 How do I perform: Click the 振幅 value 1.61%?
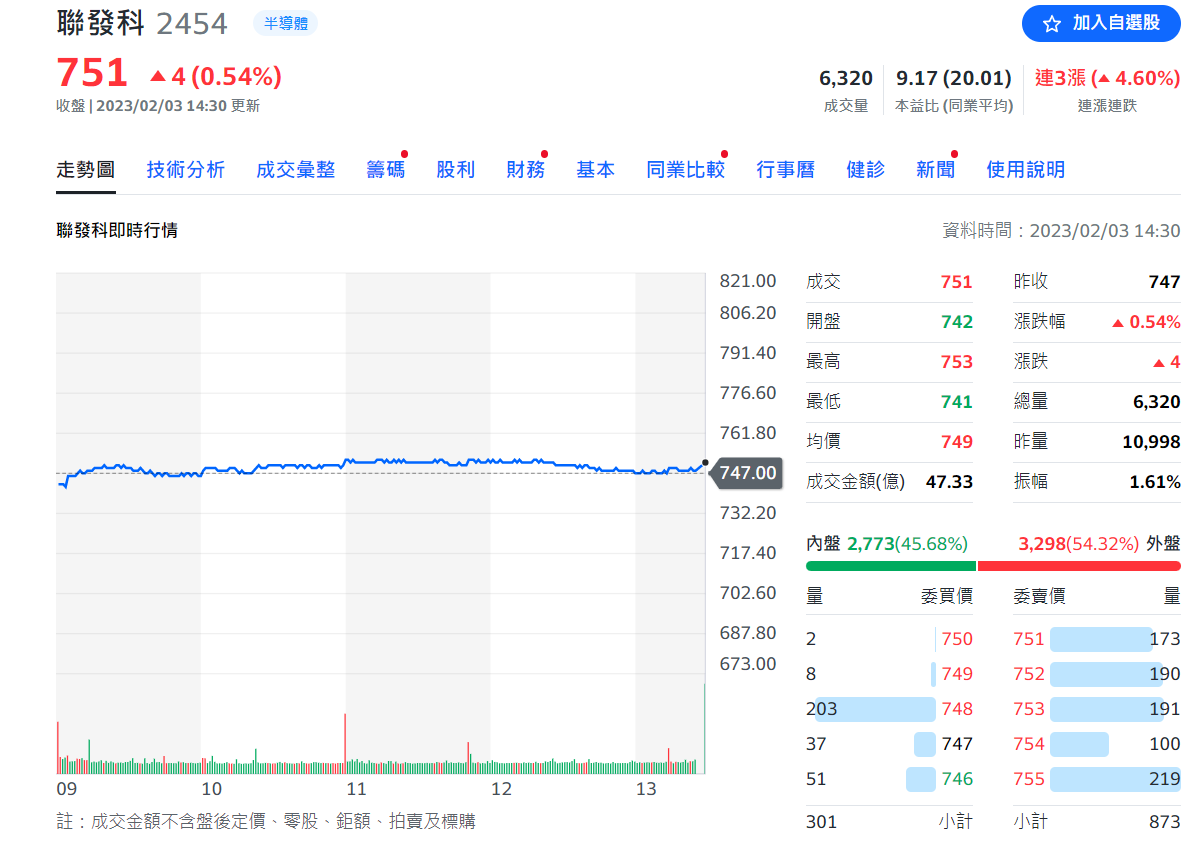coord(1155,482)
